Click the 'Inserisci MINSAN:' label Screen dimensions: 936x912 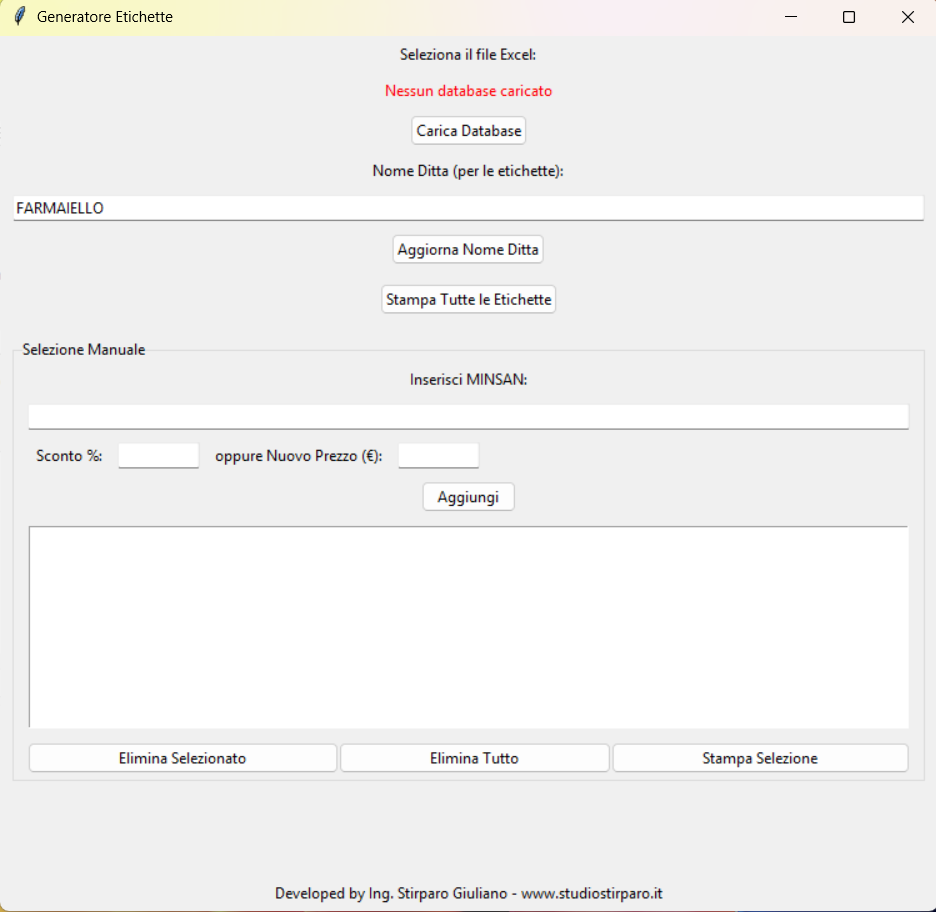469,380
